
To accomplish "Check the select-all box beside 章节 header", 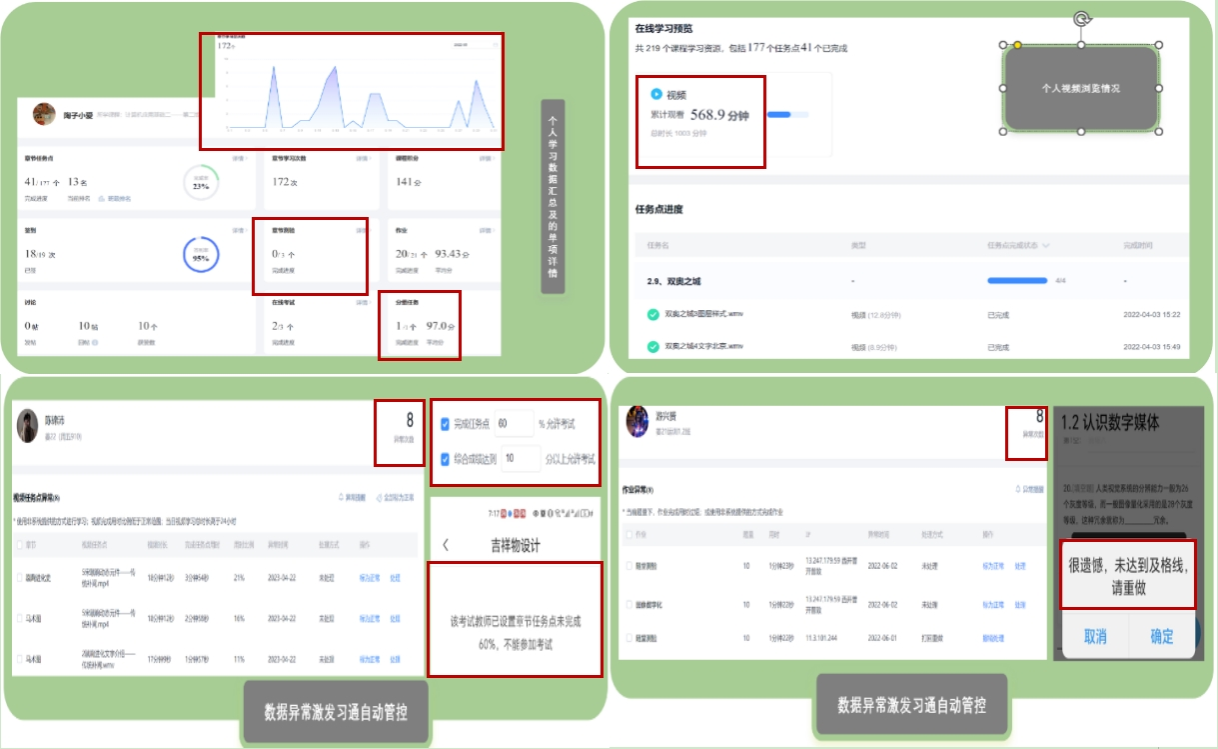I will [x=21, y=545].
